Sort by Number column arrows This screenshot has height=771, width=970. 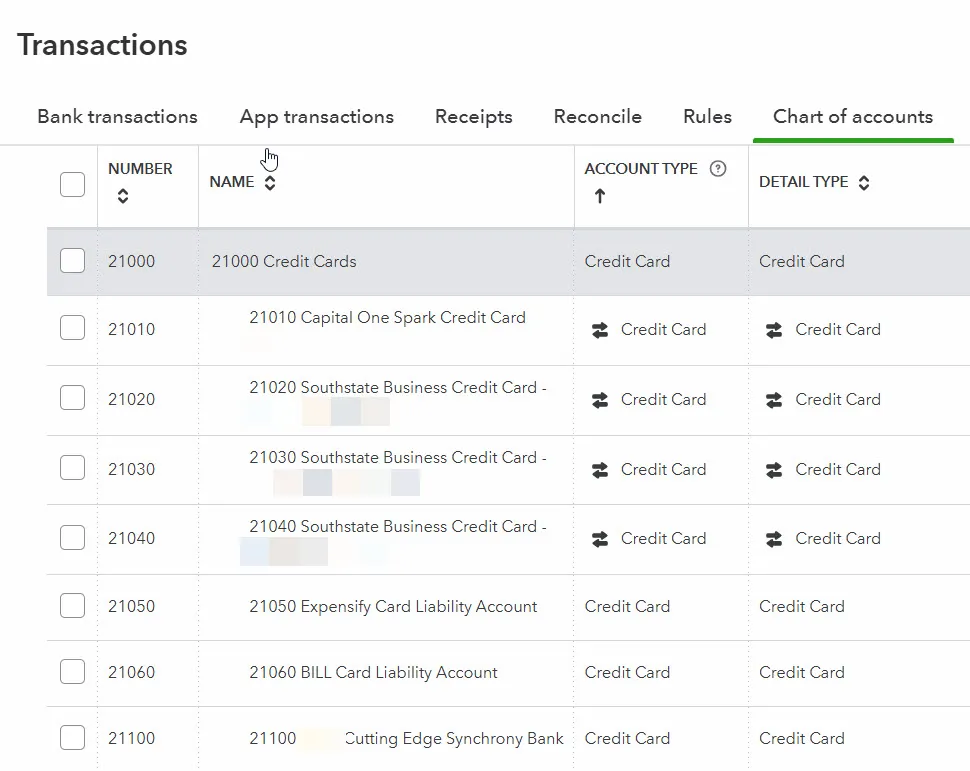122,197
